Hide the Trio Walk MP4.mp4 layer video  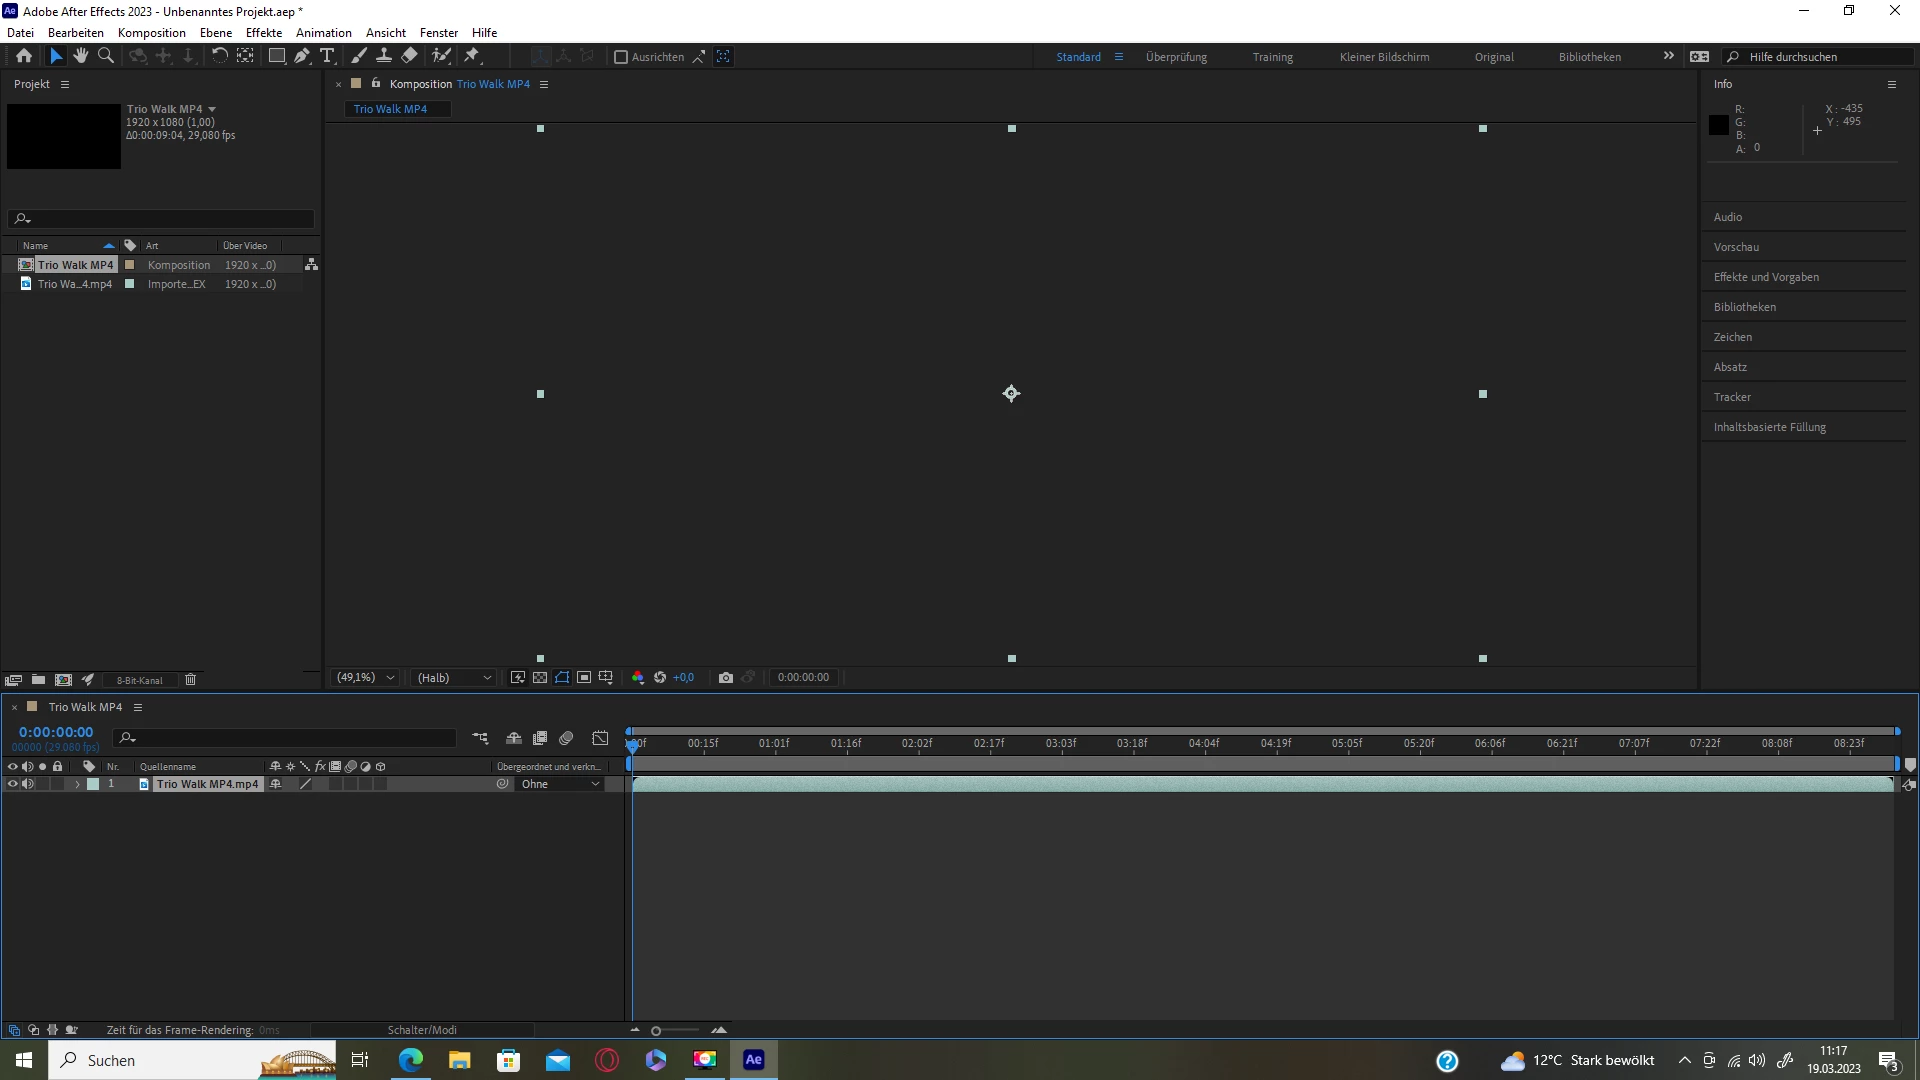pyautogui.click(x=12, y=785)
